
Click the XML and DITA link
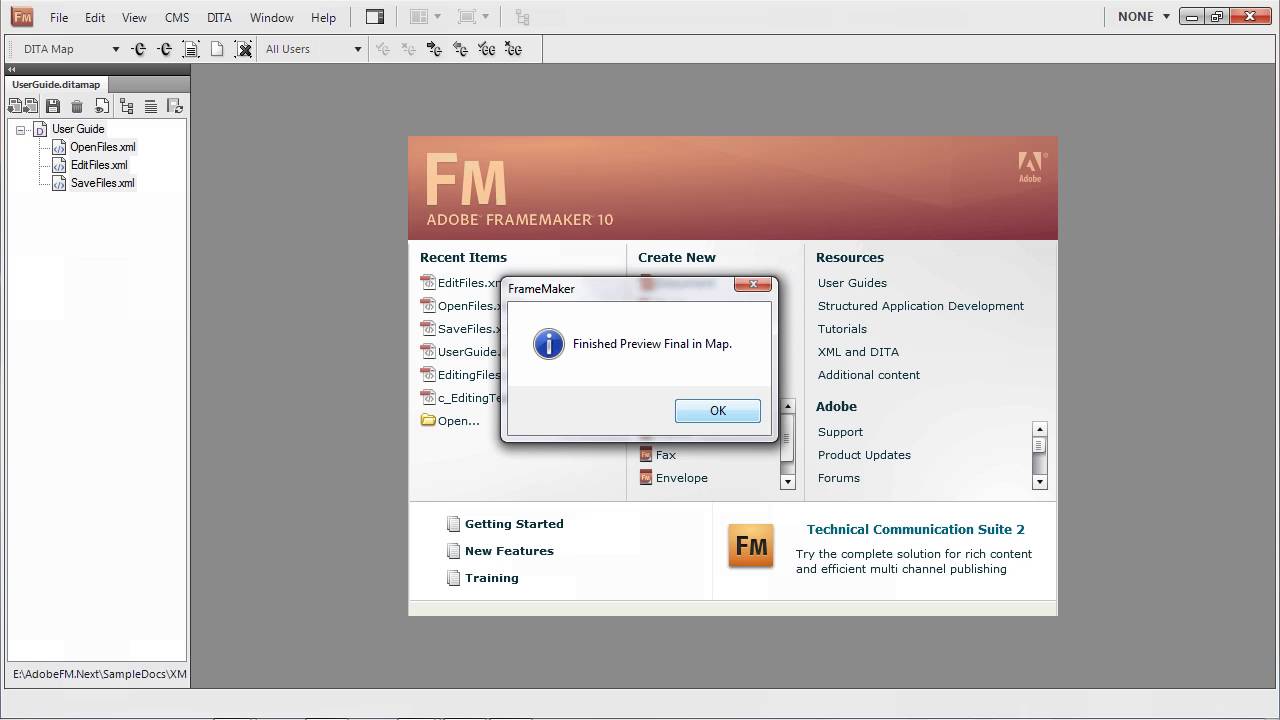tap(858, 352)
